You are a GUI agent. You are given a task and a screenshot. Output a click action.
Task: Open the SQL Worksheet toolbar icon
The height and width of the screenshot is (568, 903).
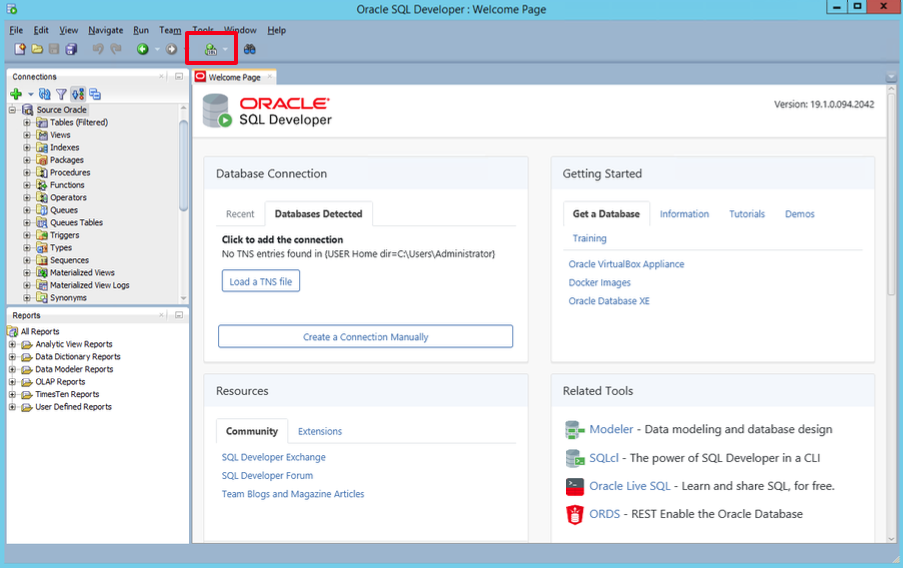[x=211, y=50]
